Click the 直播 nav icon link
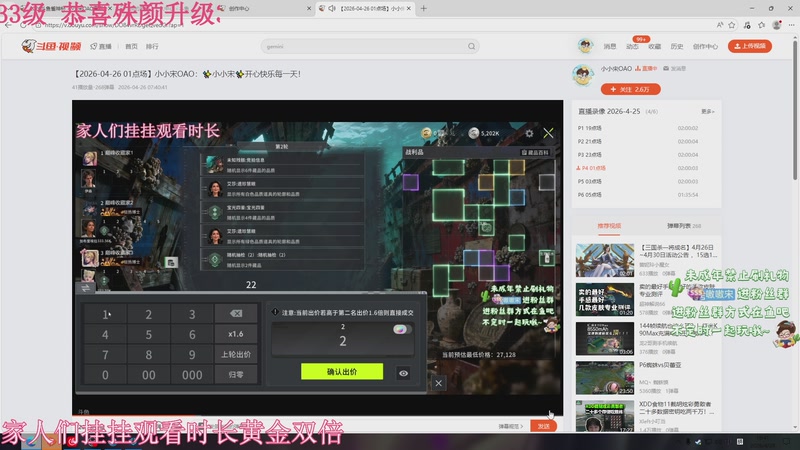 [101, 46]
